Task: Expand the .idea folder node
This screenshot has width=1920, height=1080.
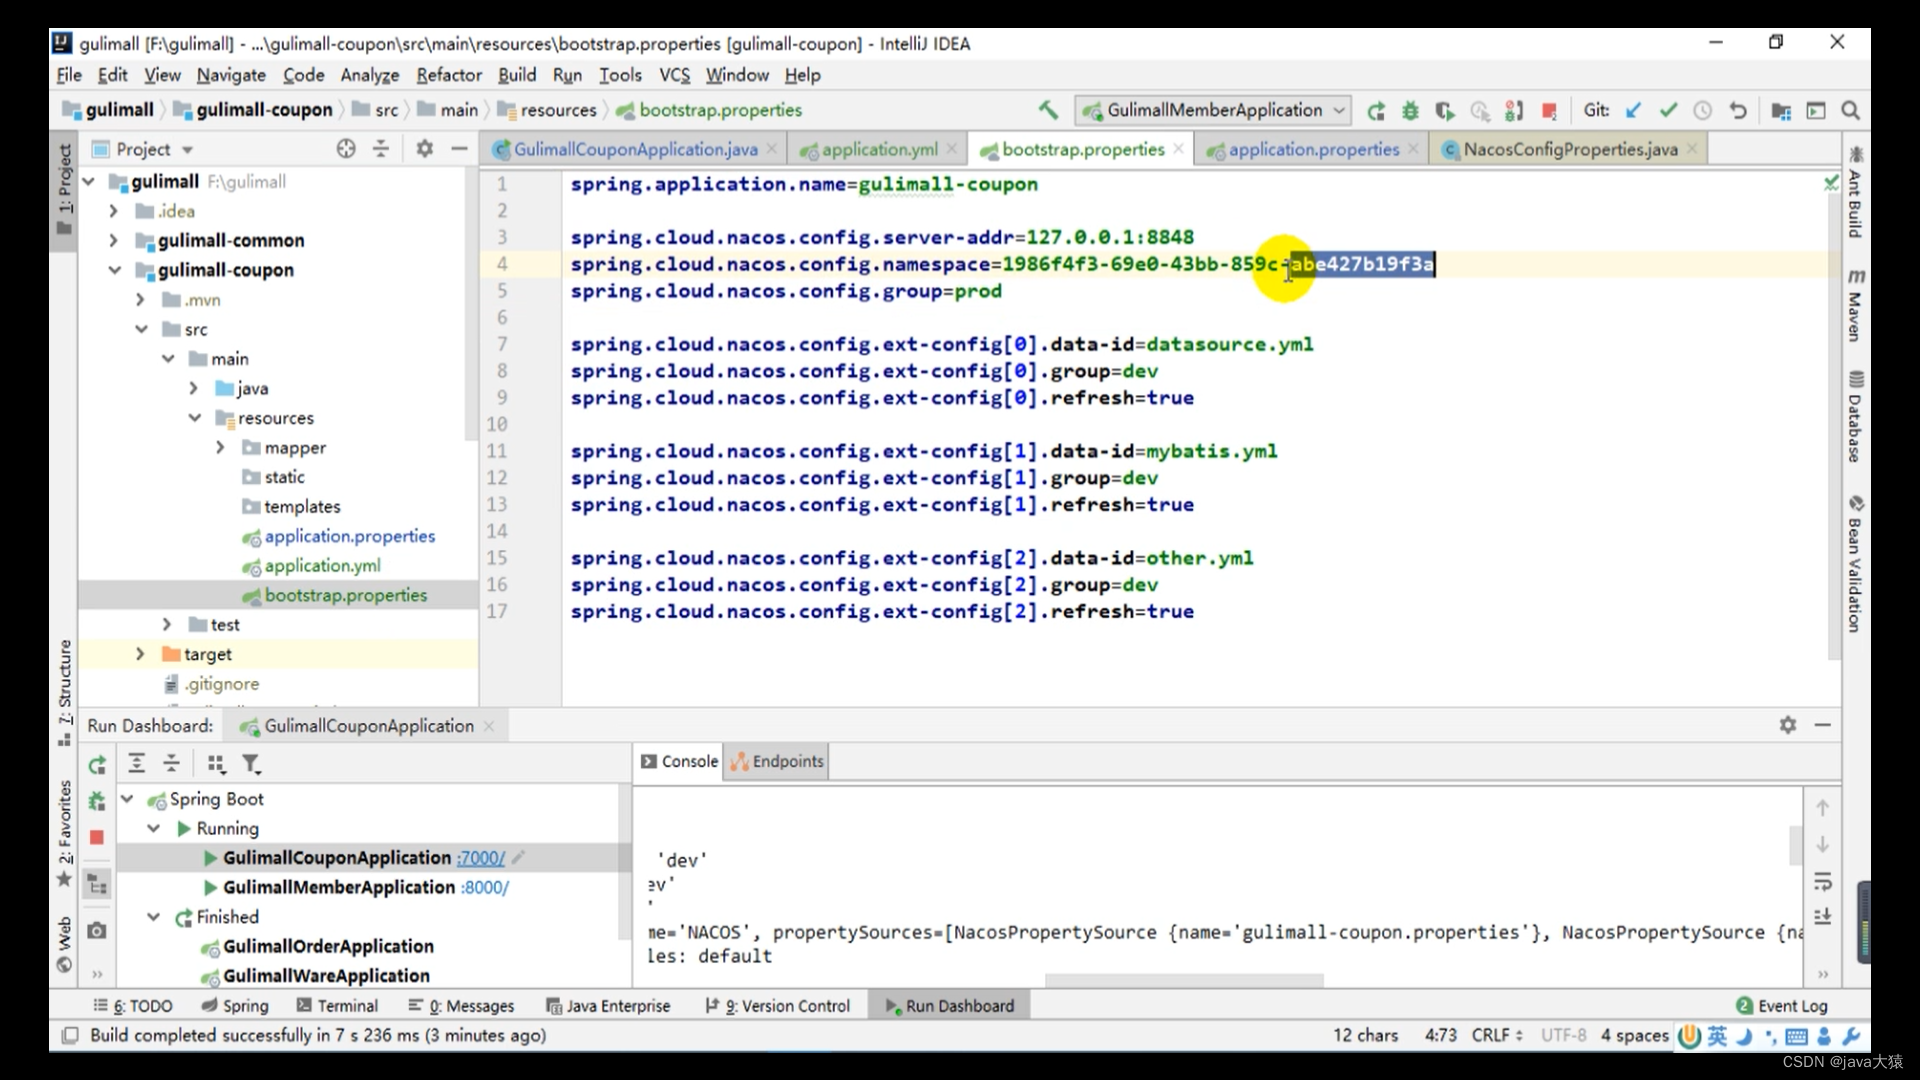Action: pos(114,211)
